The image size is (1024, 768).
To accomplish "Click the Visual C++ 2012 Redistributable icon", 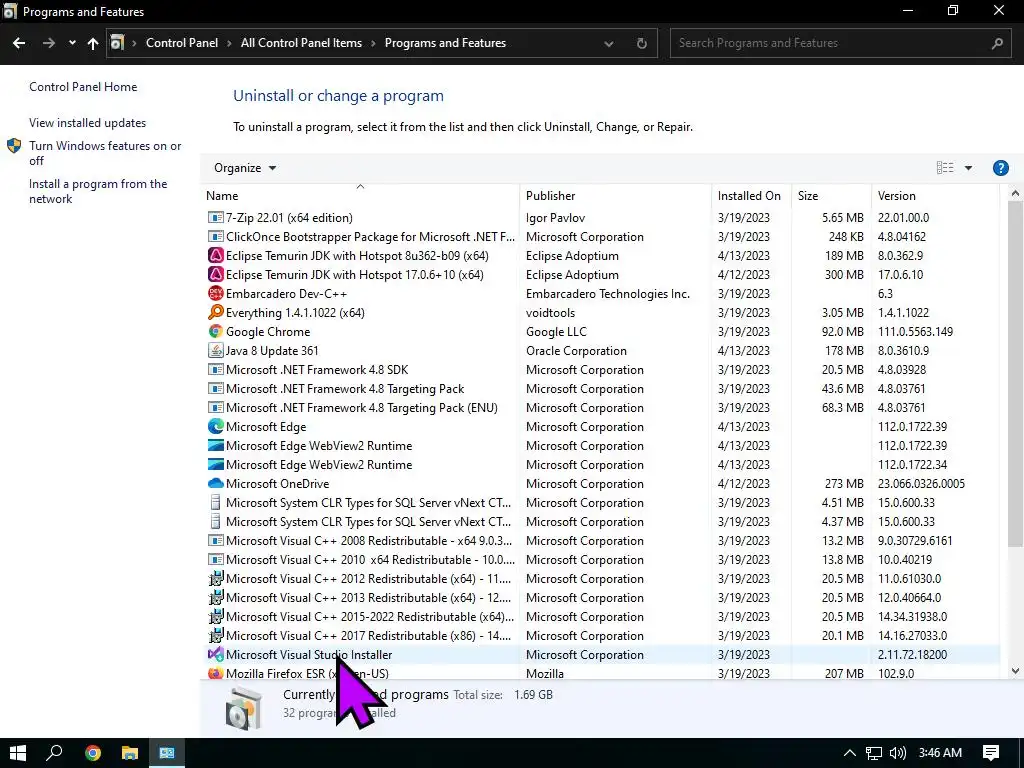I will (216, 579).
